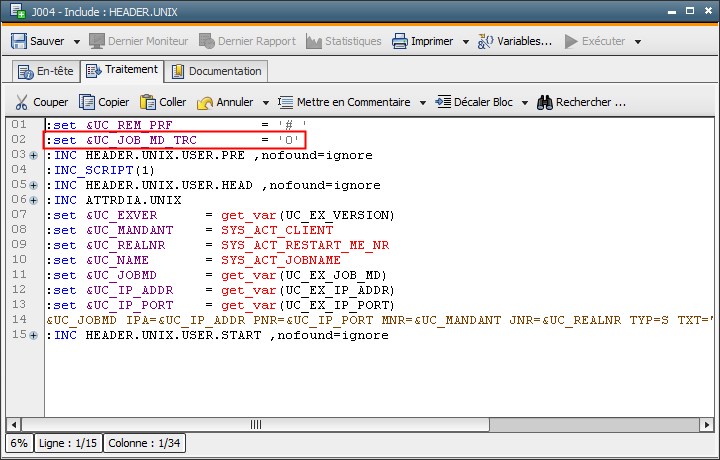The image size is (720, 460).
Task: Click the Colonne : 1/34 status field
Action: (144, 443)
